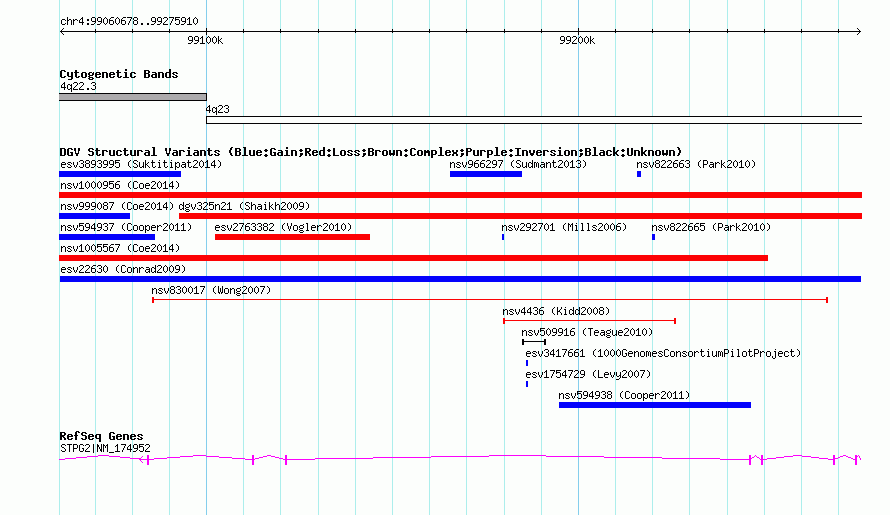Select the blue nsv594937 gain bar
Image resolution: width=890 pixels, height=515 pixels.
tap(107, 237)
